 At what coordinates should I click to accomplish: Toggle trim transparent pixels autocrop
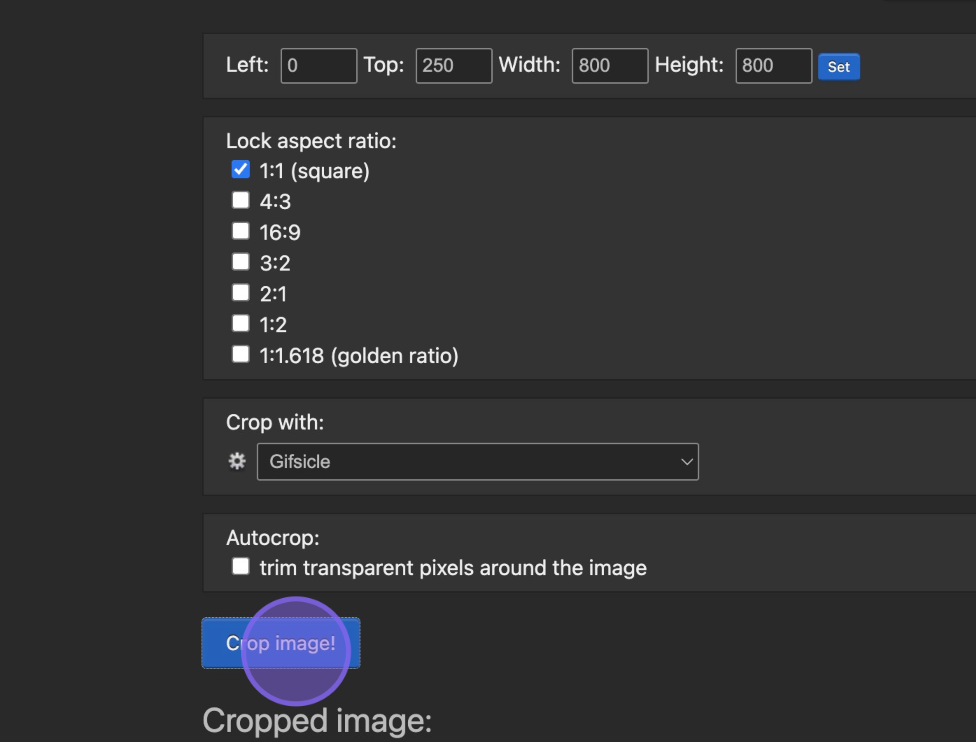[x=240, y=566]
